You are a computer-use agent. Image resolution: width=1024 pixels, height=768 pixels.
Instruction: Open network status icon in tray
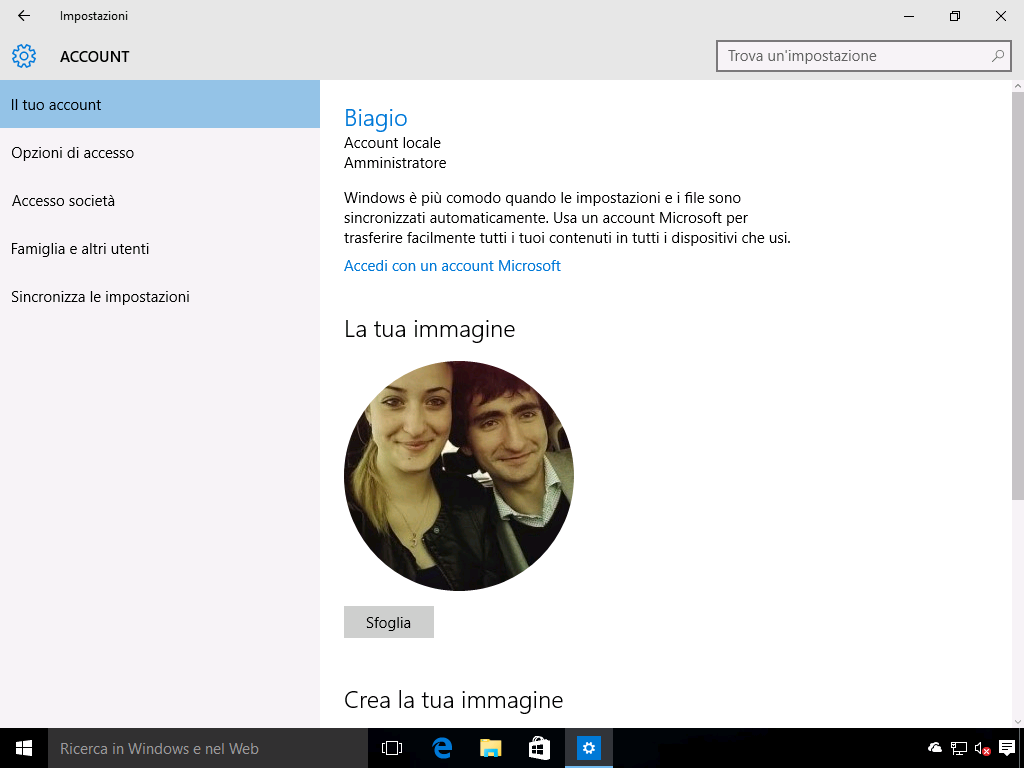959,748
